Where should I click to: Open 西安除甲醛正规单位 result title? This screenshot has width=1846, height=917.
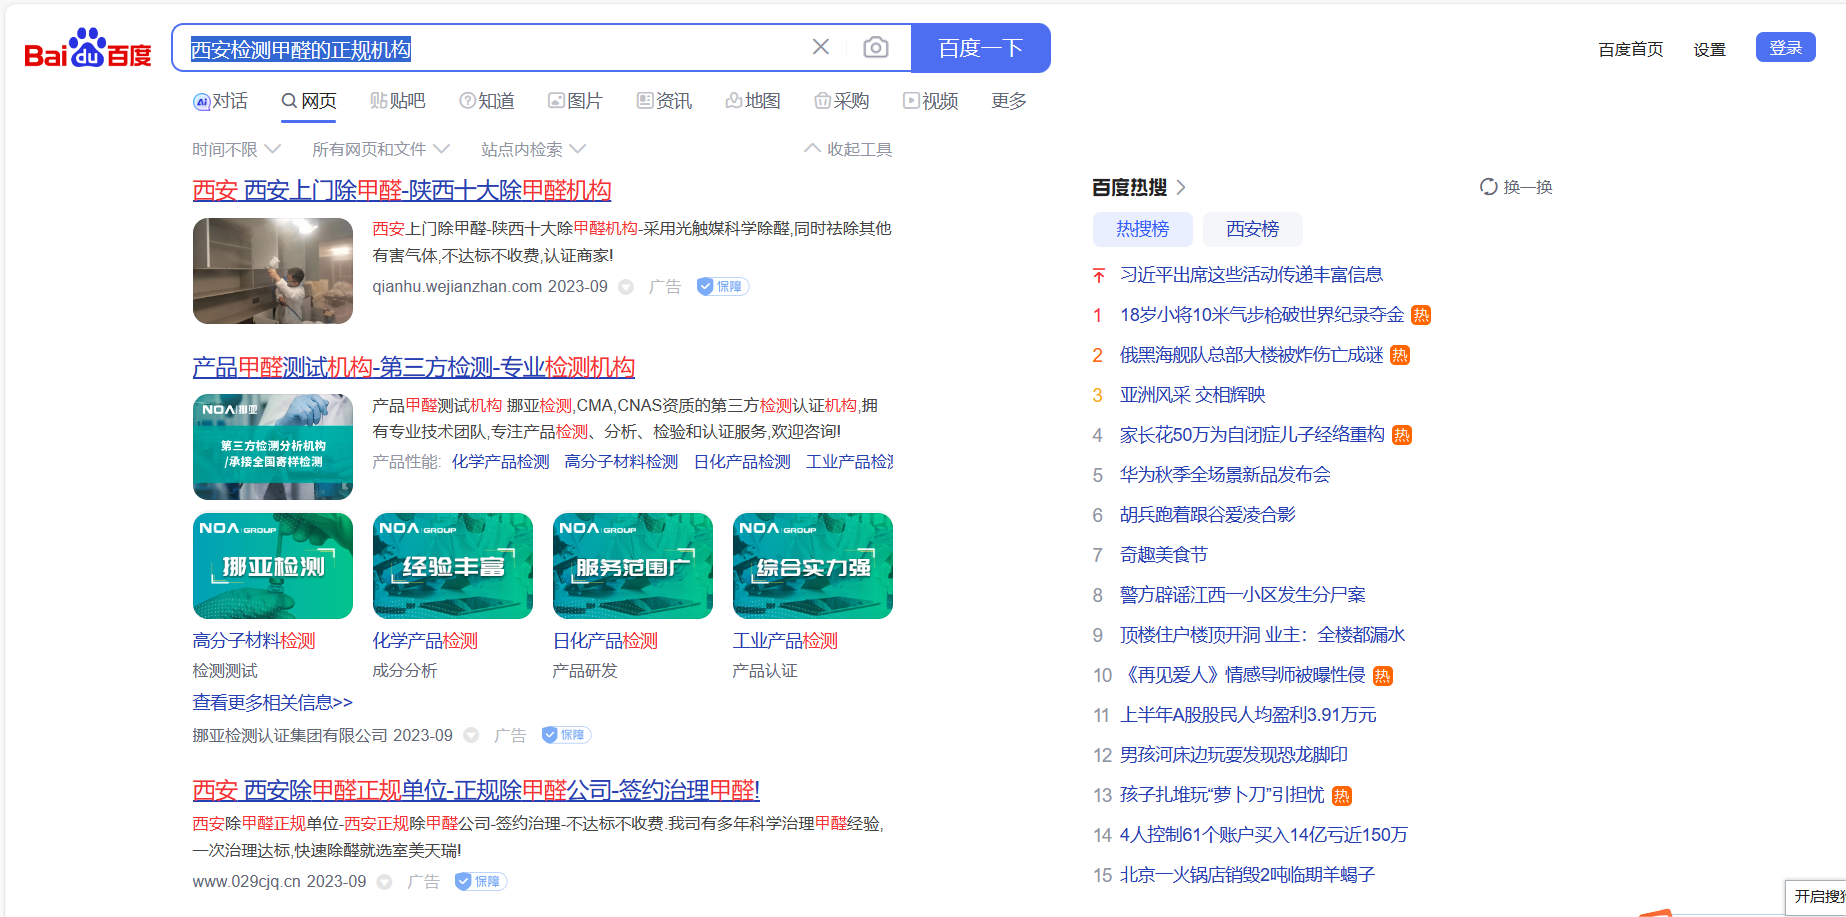pyautogui.click(x=476, y=790)
